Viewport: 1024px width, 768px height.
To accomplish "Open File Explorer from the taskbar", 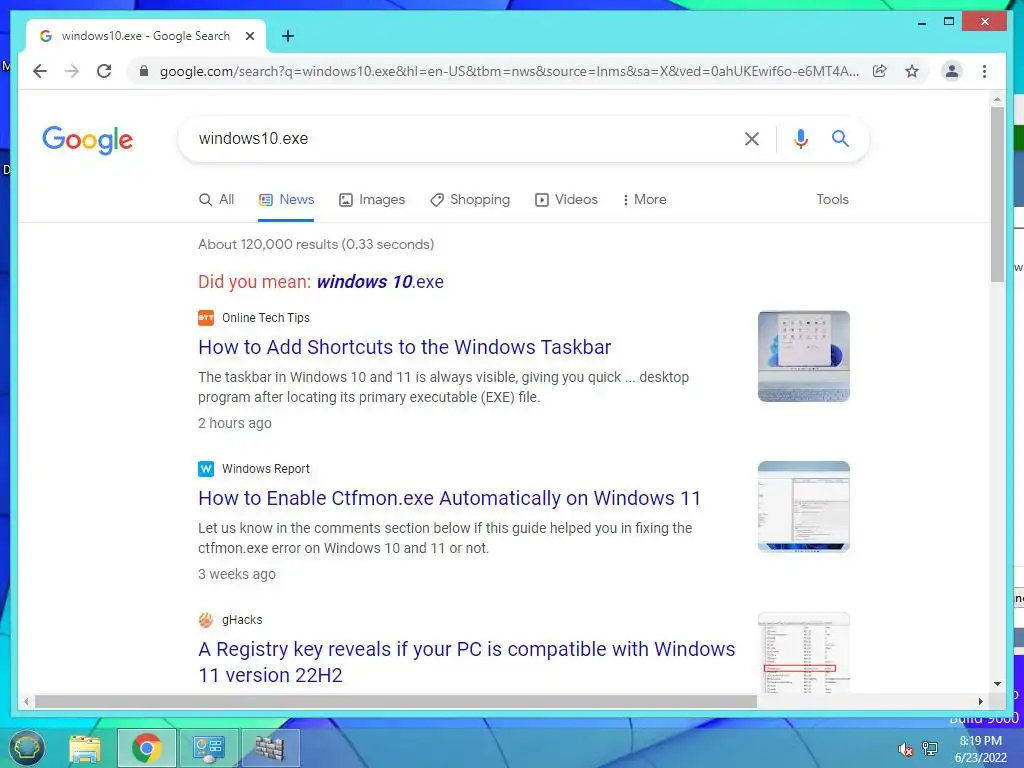I will click(85, 748).
